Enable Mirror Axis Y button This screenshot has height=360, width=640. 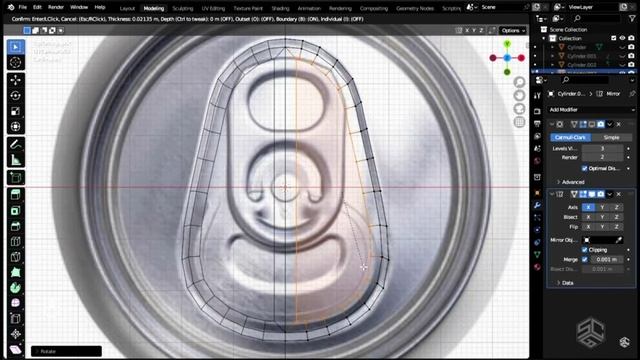click(602, 207)
